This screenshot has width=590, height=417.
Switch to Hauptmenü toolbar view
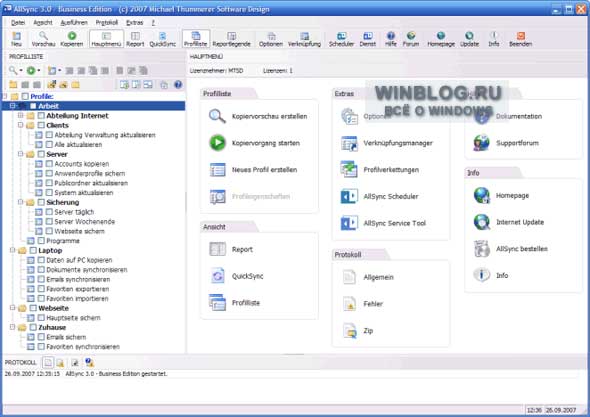106,39
